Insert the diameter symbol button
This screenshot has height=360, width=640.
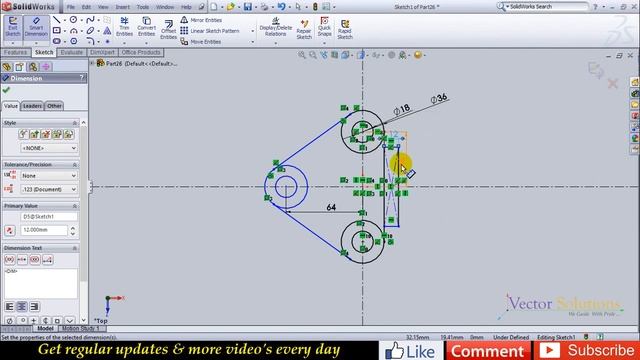pos(10,321)
